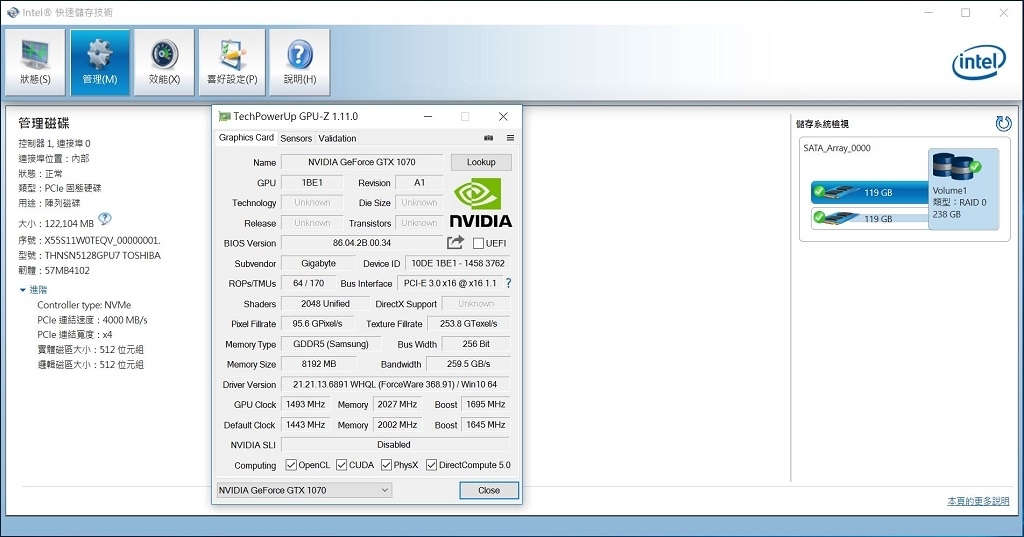1024x537 pixels.
Task: Open the 管理(M) manage toolbar button
Action: coord(99,62)
